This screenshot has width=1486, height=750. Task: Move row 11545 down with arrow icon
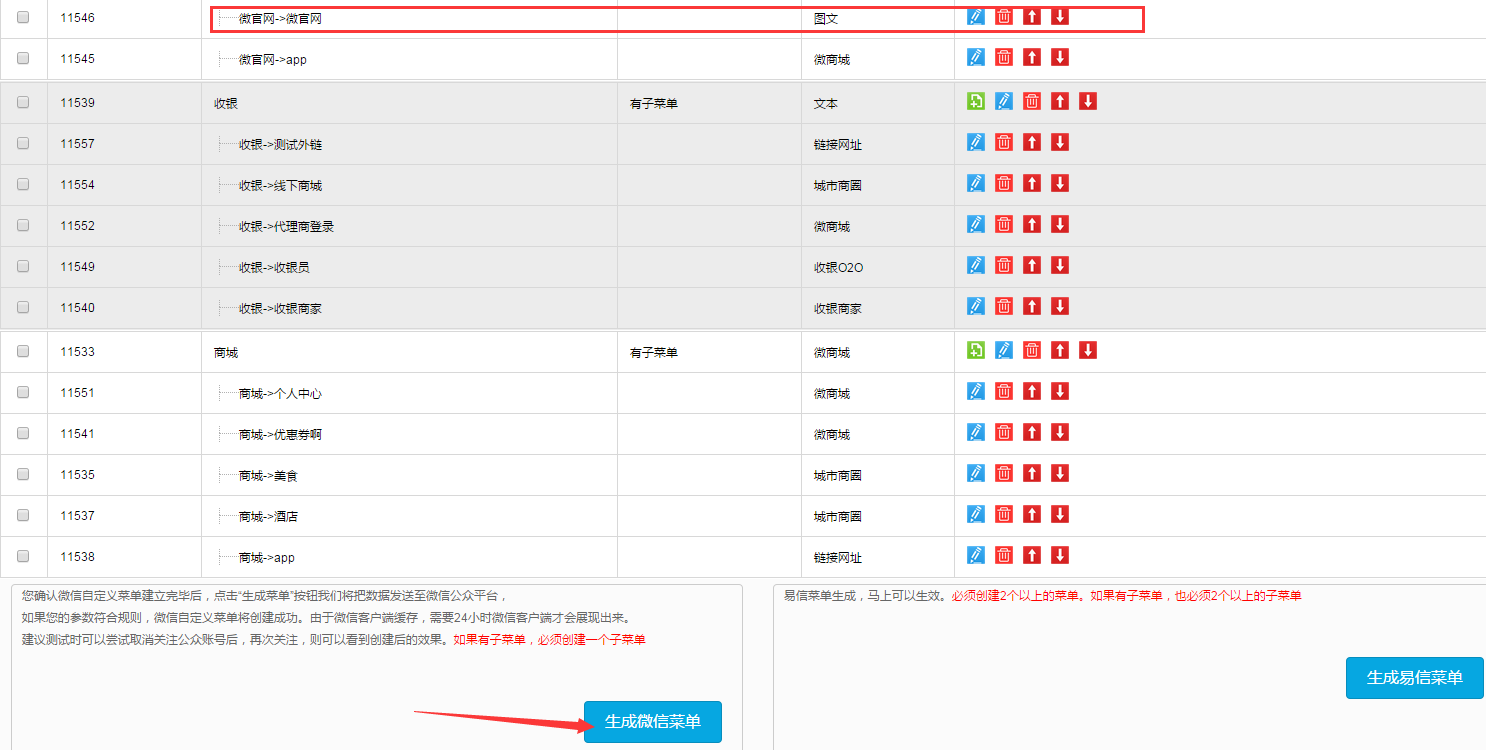click(x=1060, y=58)
